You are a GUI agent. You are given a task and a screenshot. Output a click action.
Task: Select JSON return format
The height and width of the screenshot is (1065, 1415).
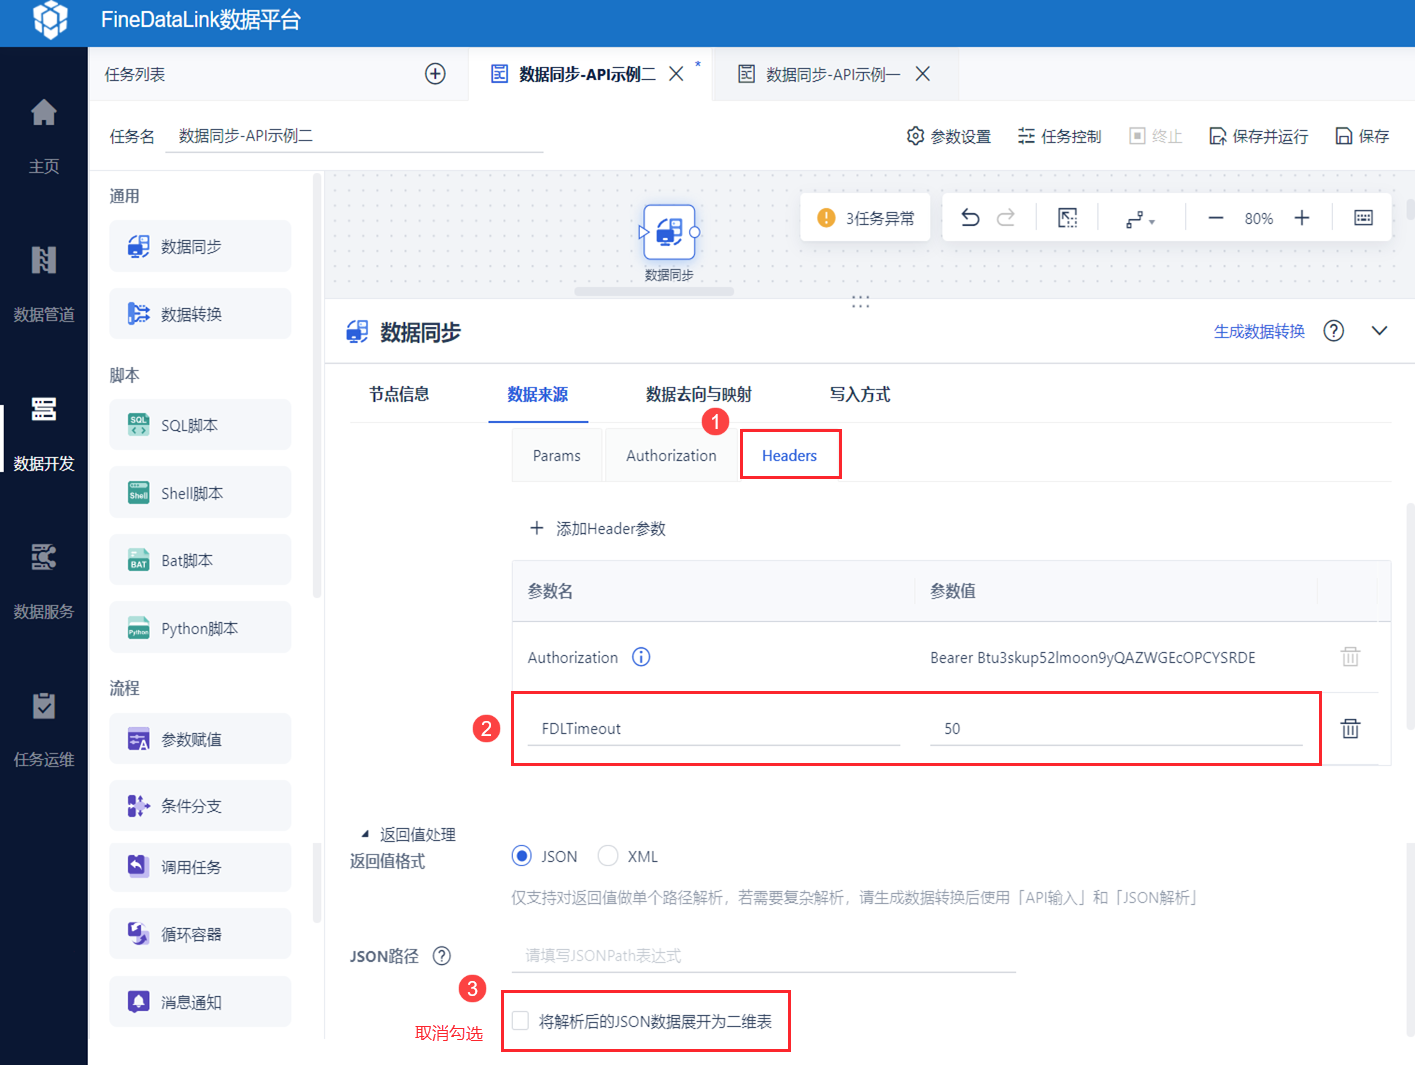(522, 856)
